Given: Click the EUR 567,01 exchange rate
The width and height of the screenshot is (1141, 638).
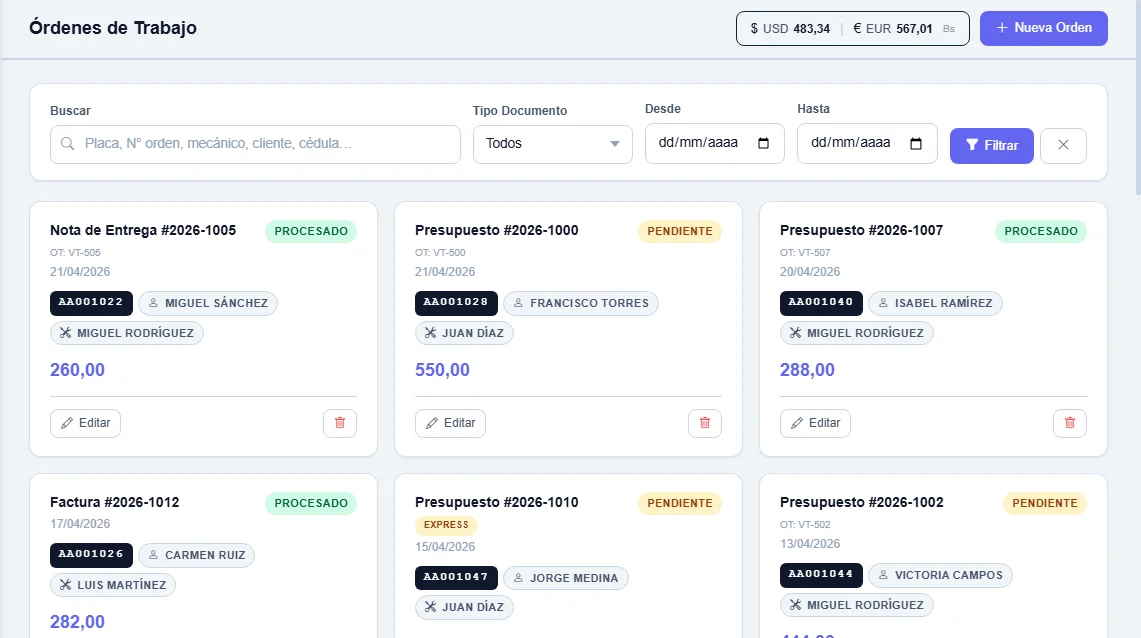Looking at the screenshot, I should coord(893,29).
